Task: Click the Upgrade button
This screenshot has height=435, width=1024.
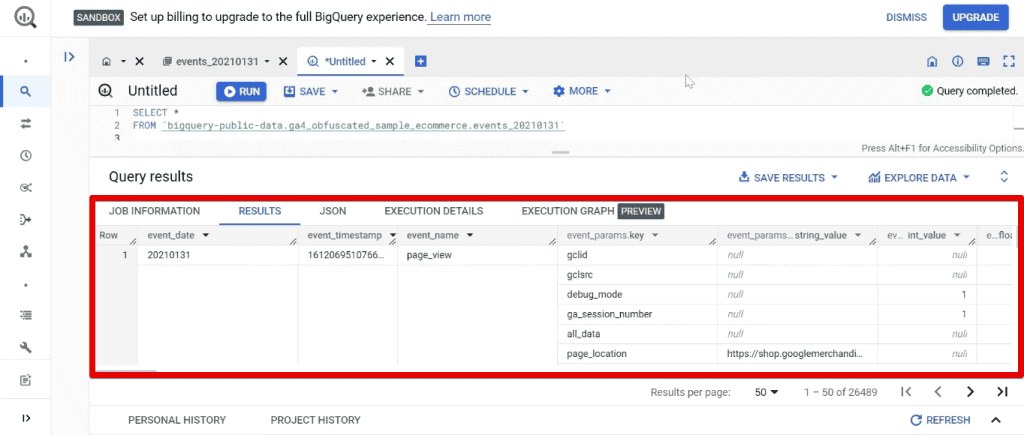Action: [x=976, y=17]
